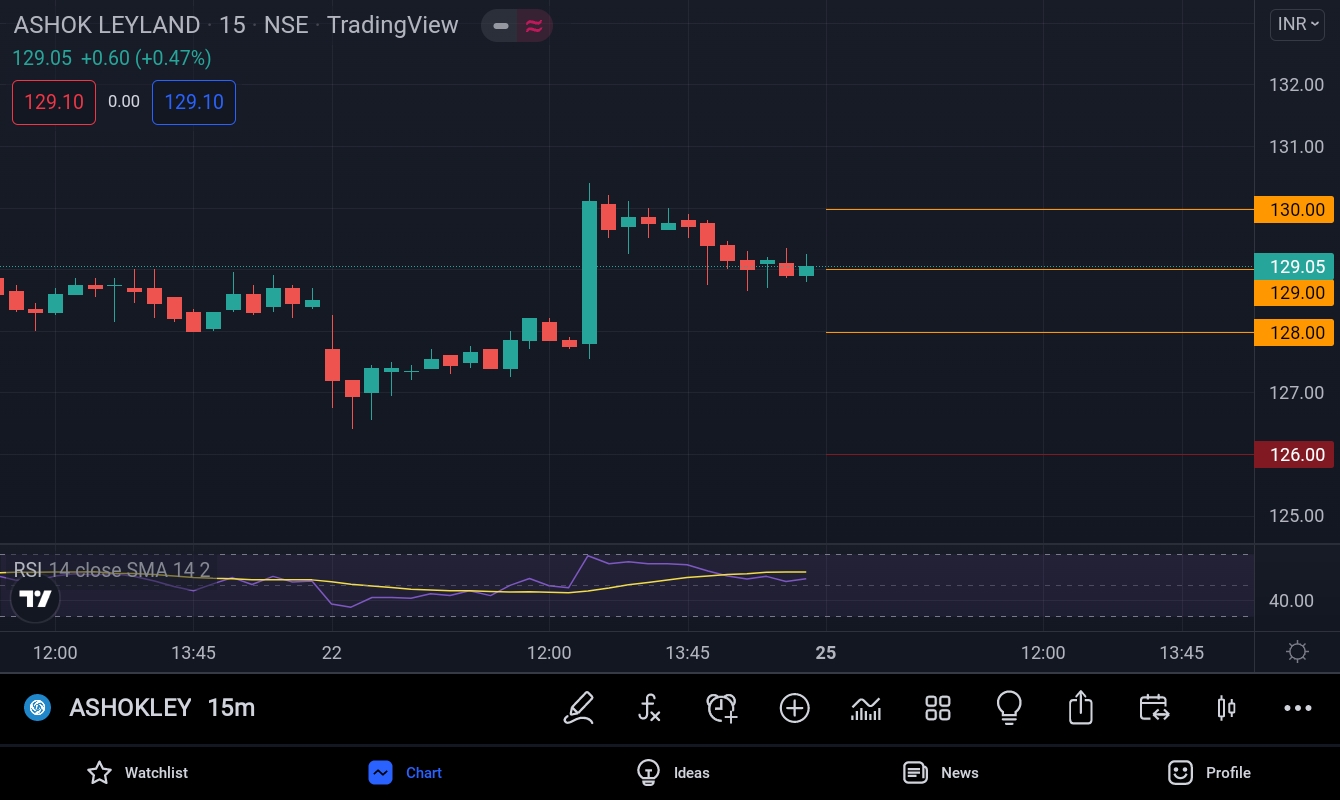Open the ASHOKLEY symbol search

coord(130,708)
